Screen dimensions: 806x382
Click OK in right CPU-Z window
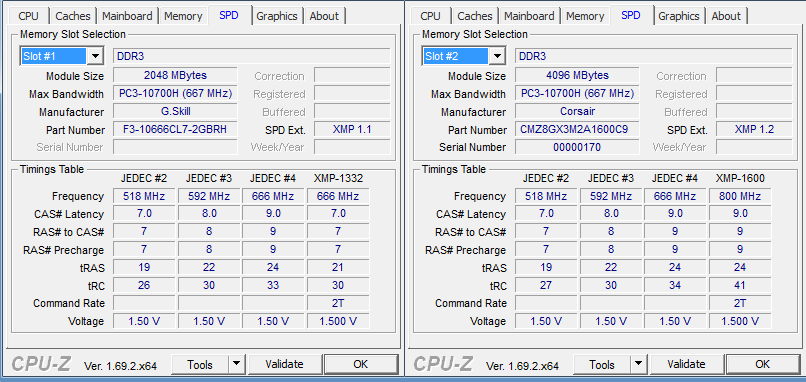click(763, 365)
